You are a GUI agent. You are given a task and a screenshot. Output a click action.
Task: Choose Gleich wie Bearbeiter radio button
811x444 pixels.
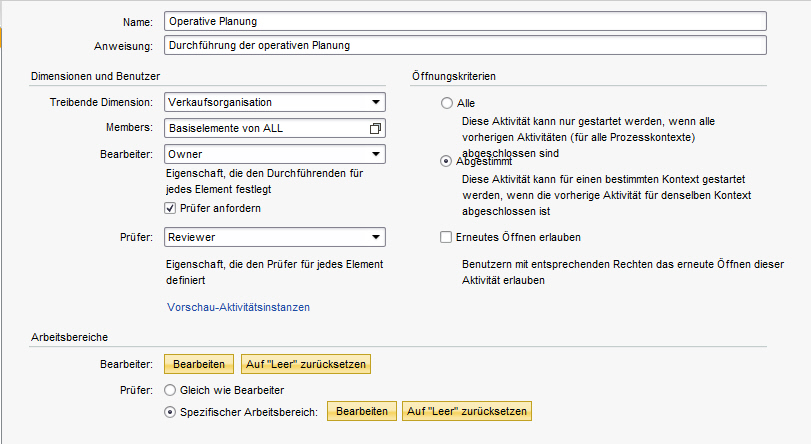click(170, 390)
